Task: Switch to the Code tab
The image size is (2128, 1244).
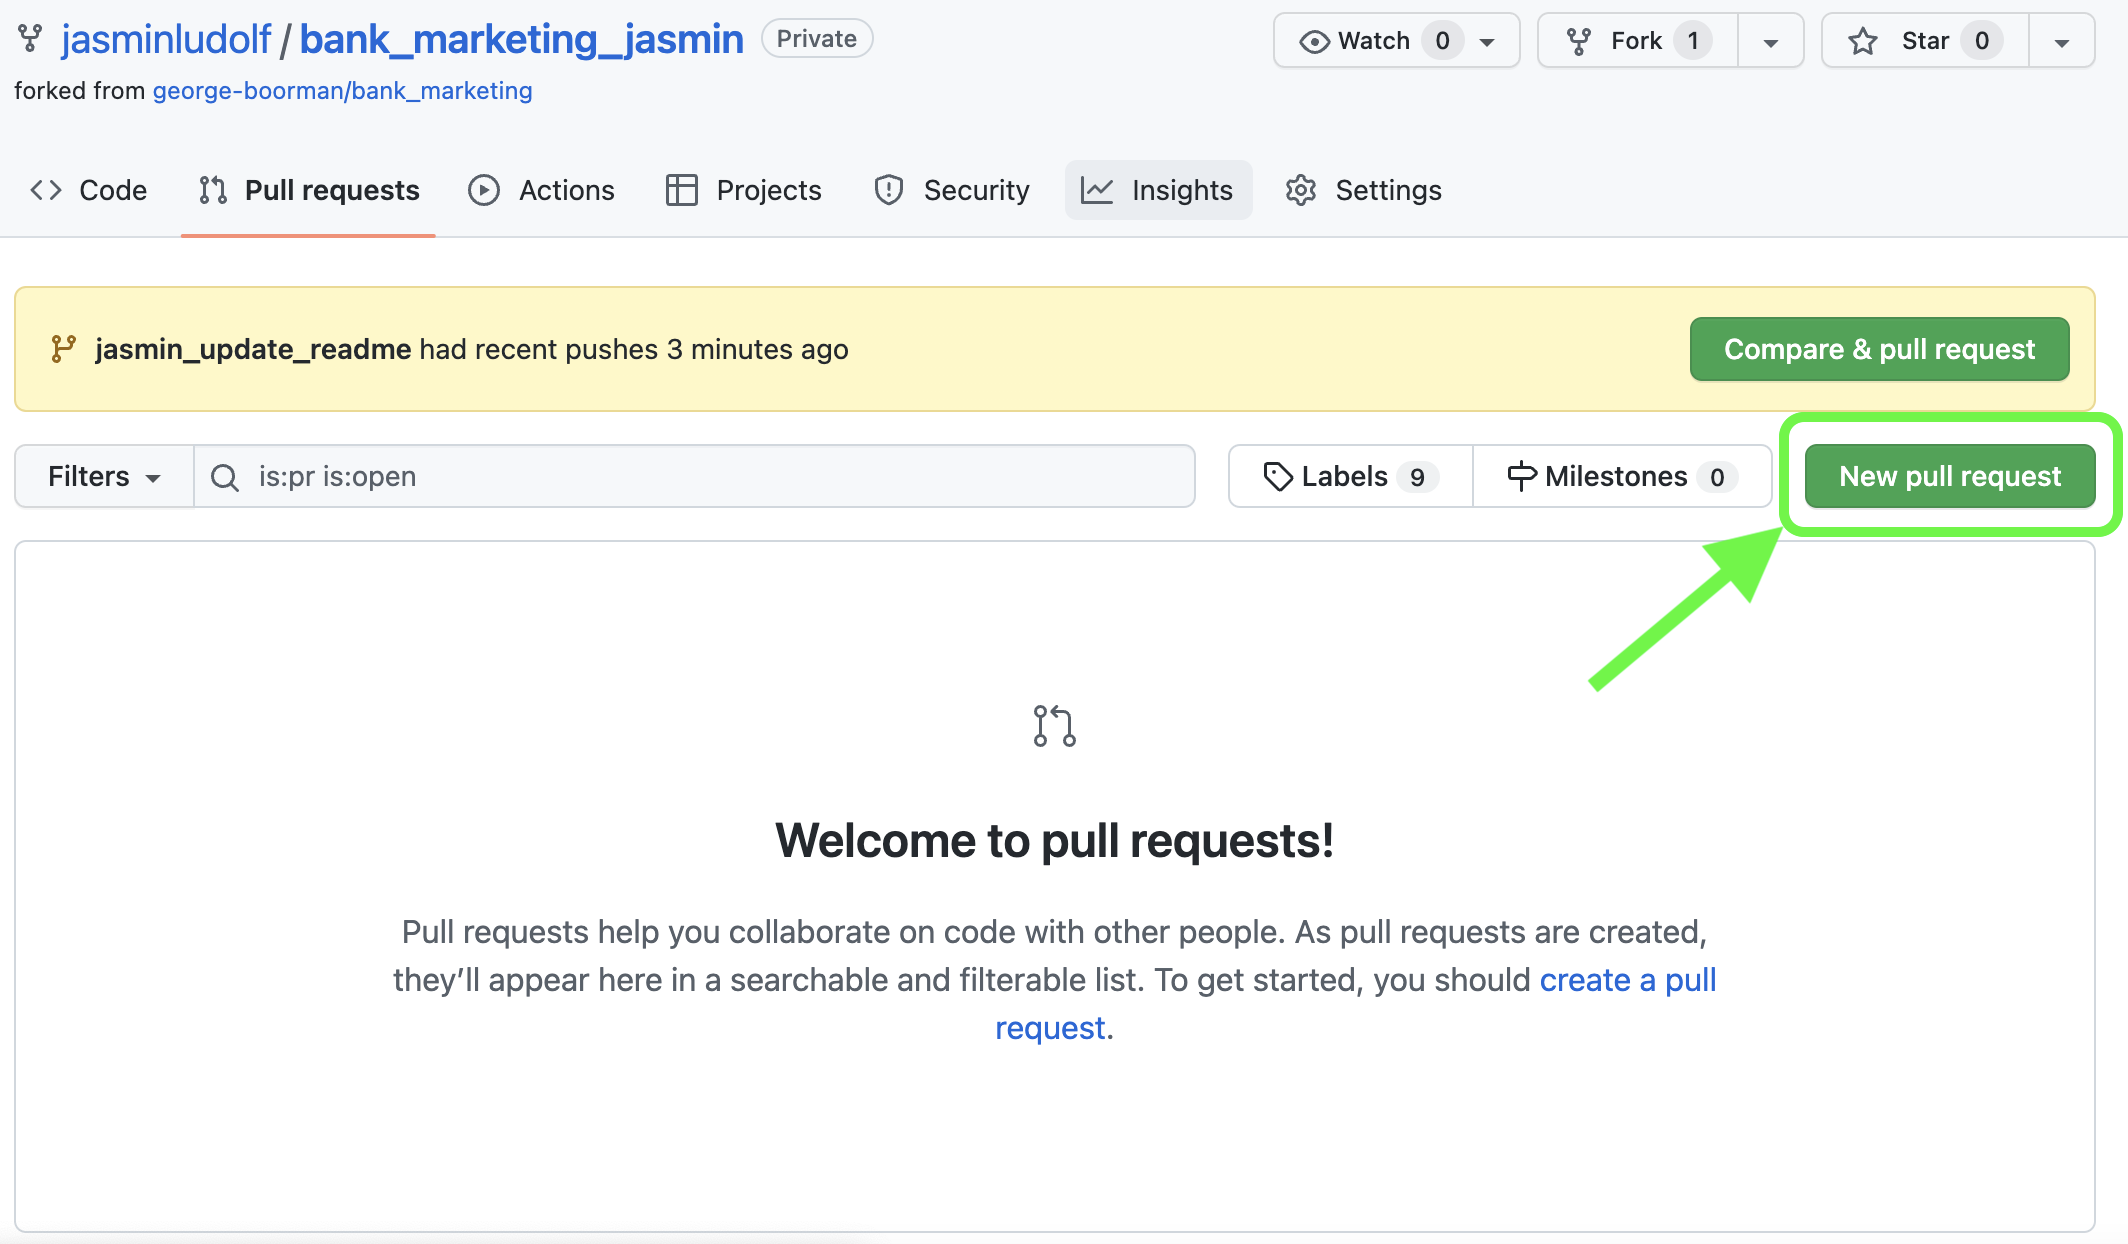Action: tap(88, 190)
